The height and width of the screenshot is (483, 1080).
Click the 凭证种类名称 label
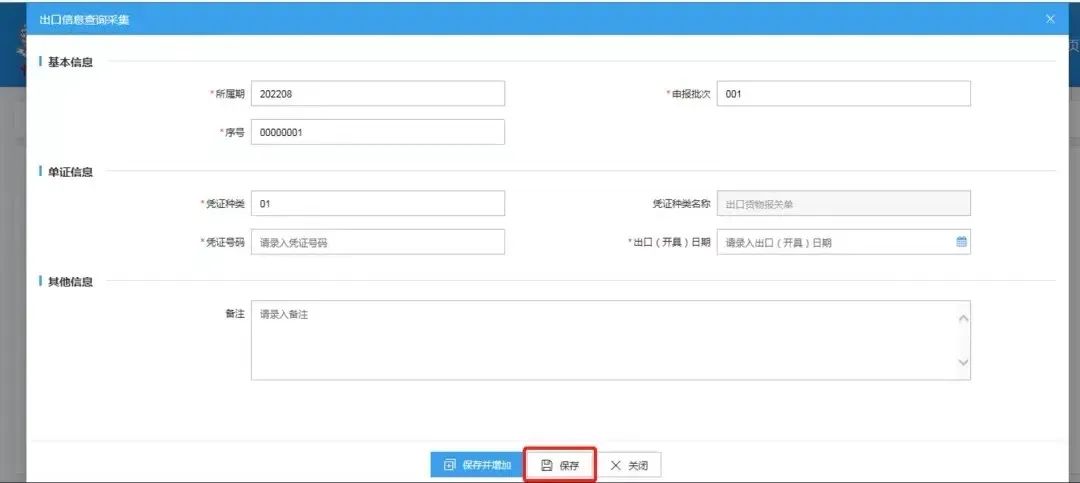pos(681,204)
